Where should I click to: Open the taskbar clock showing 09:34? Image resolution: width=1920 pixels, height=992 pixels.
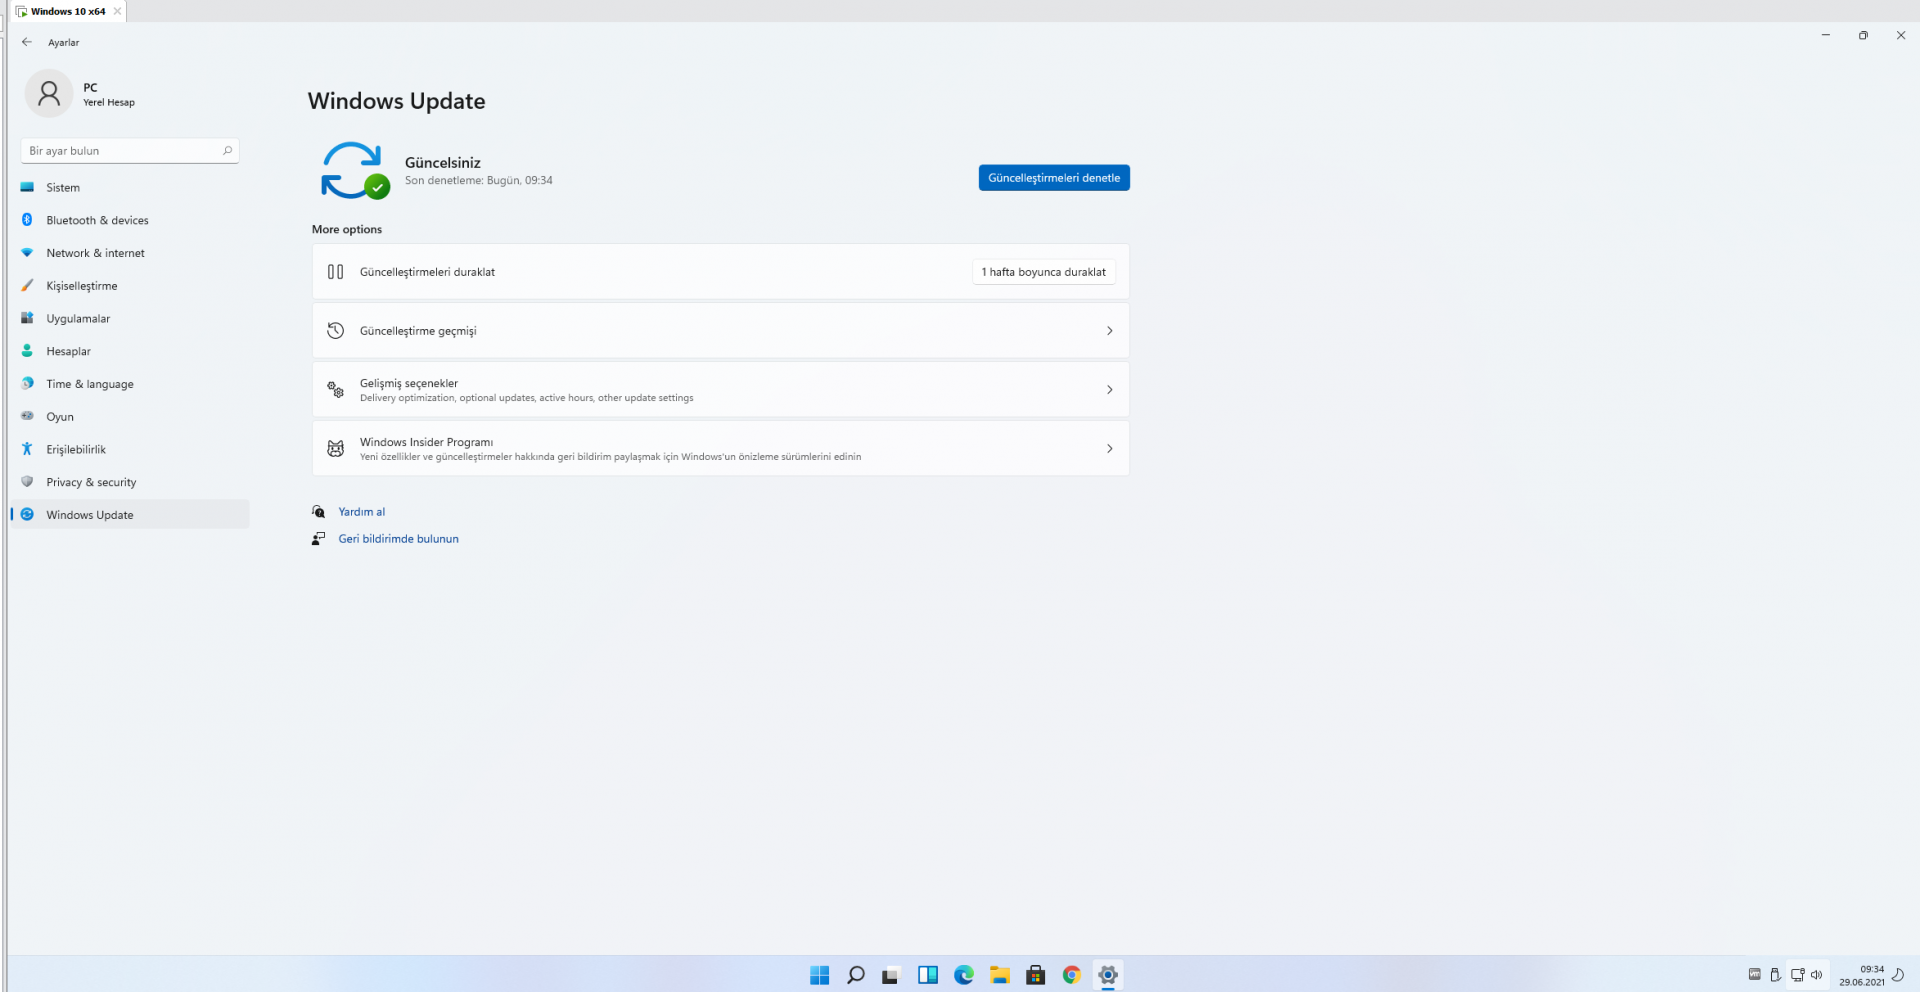click(x=1862, y=976)
